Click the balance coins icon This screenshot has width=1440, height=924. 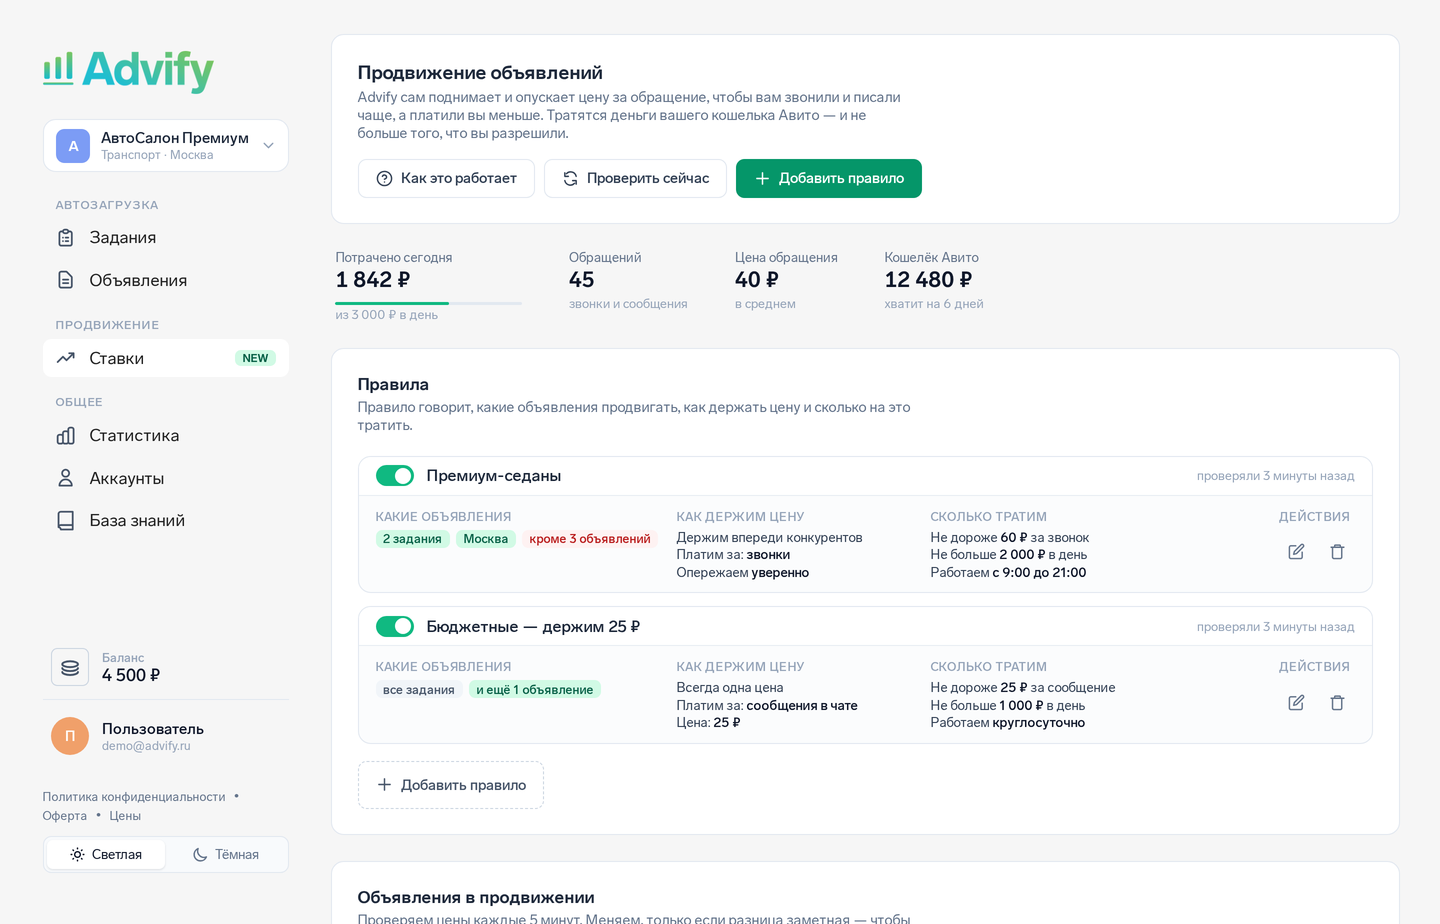click(x=70, y=667)
